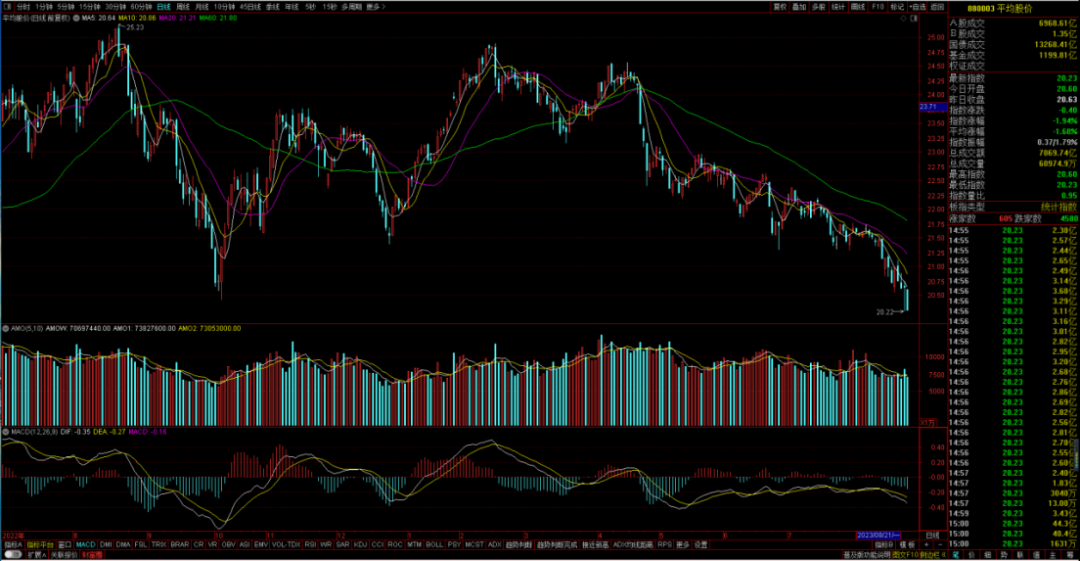Select the OBV indicator
This screenshot has height=561, width=1080.
228,544
